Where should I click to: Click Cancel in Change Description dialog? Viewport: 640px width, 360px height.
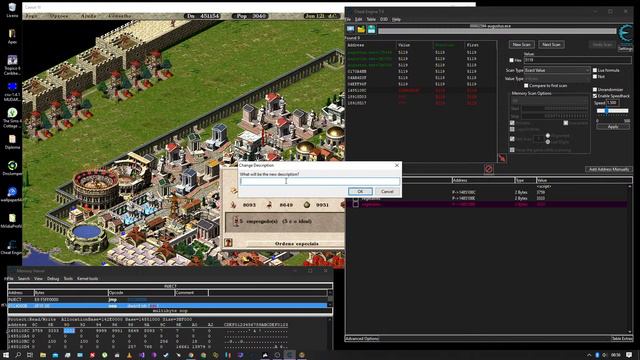click(387, 191)
